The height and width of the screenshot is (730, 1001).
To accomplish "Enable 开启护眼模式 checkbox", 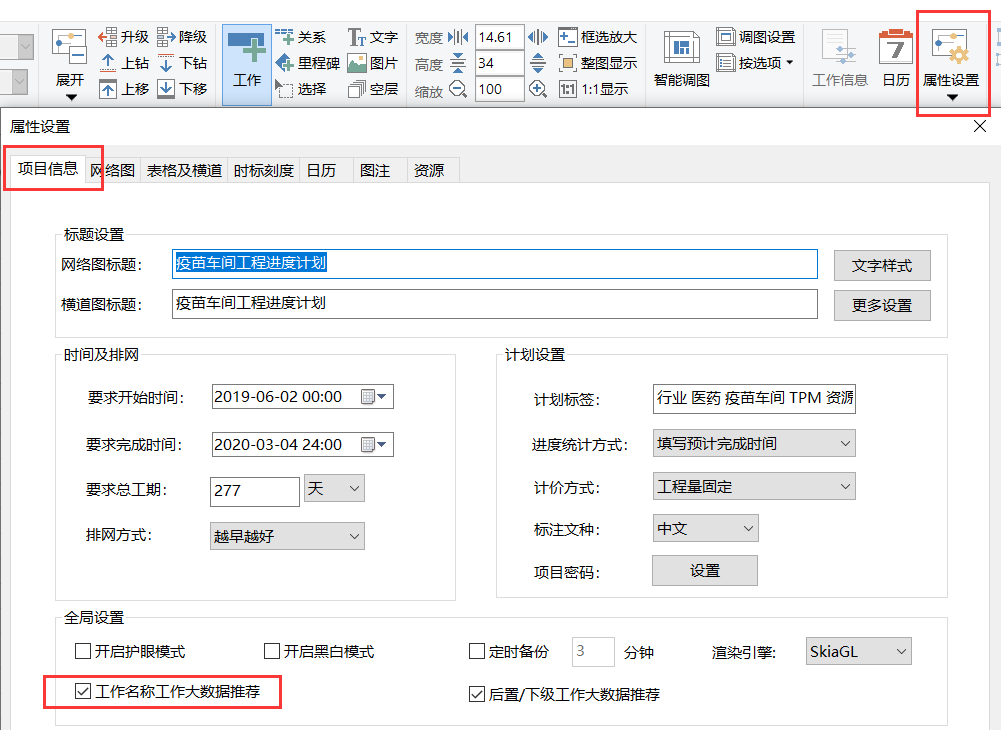I will [x=83, y=651].
